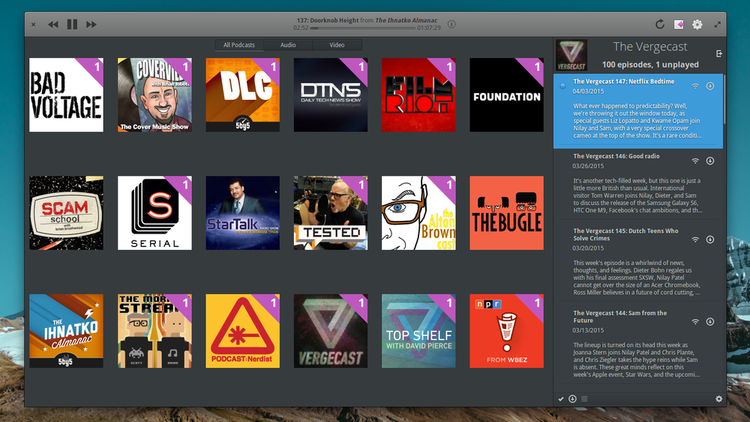Show info for the playing episode
Viewport: 750px width, 422px height.
click(x=451, y=23)
